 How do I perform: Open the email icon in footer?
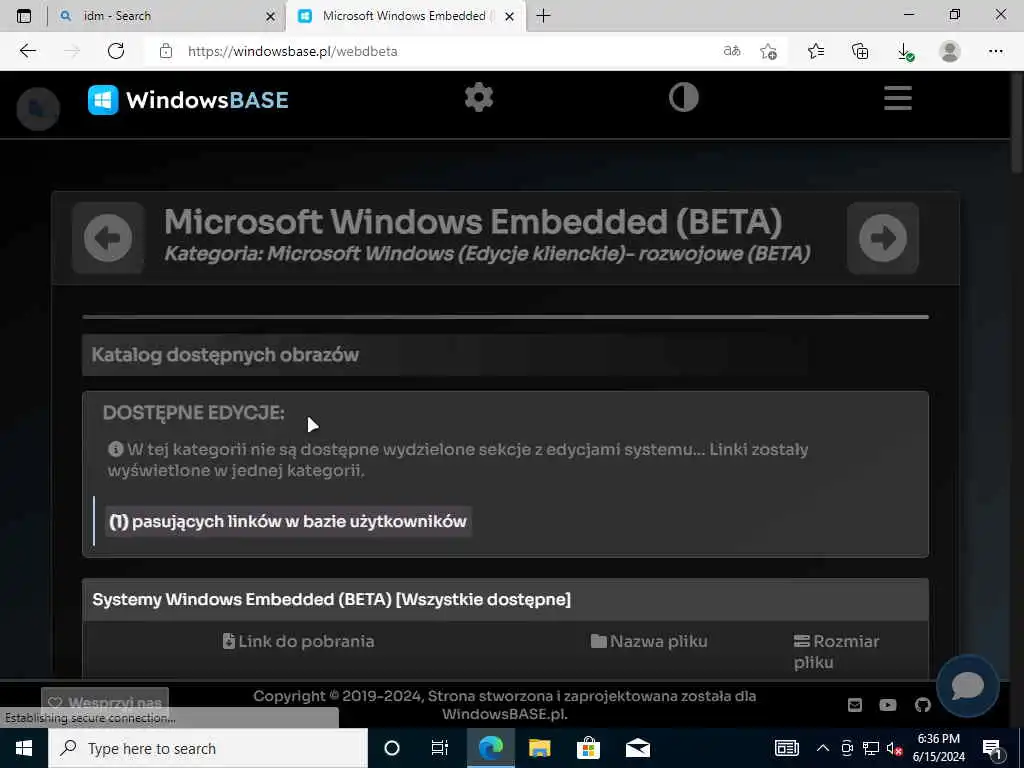(x=855, y=705)
